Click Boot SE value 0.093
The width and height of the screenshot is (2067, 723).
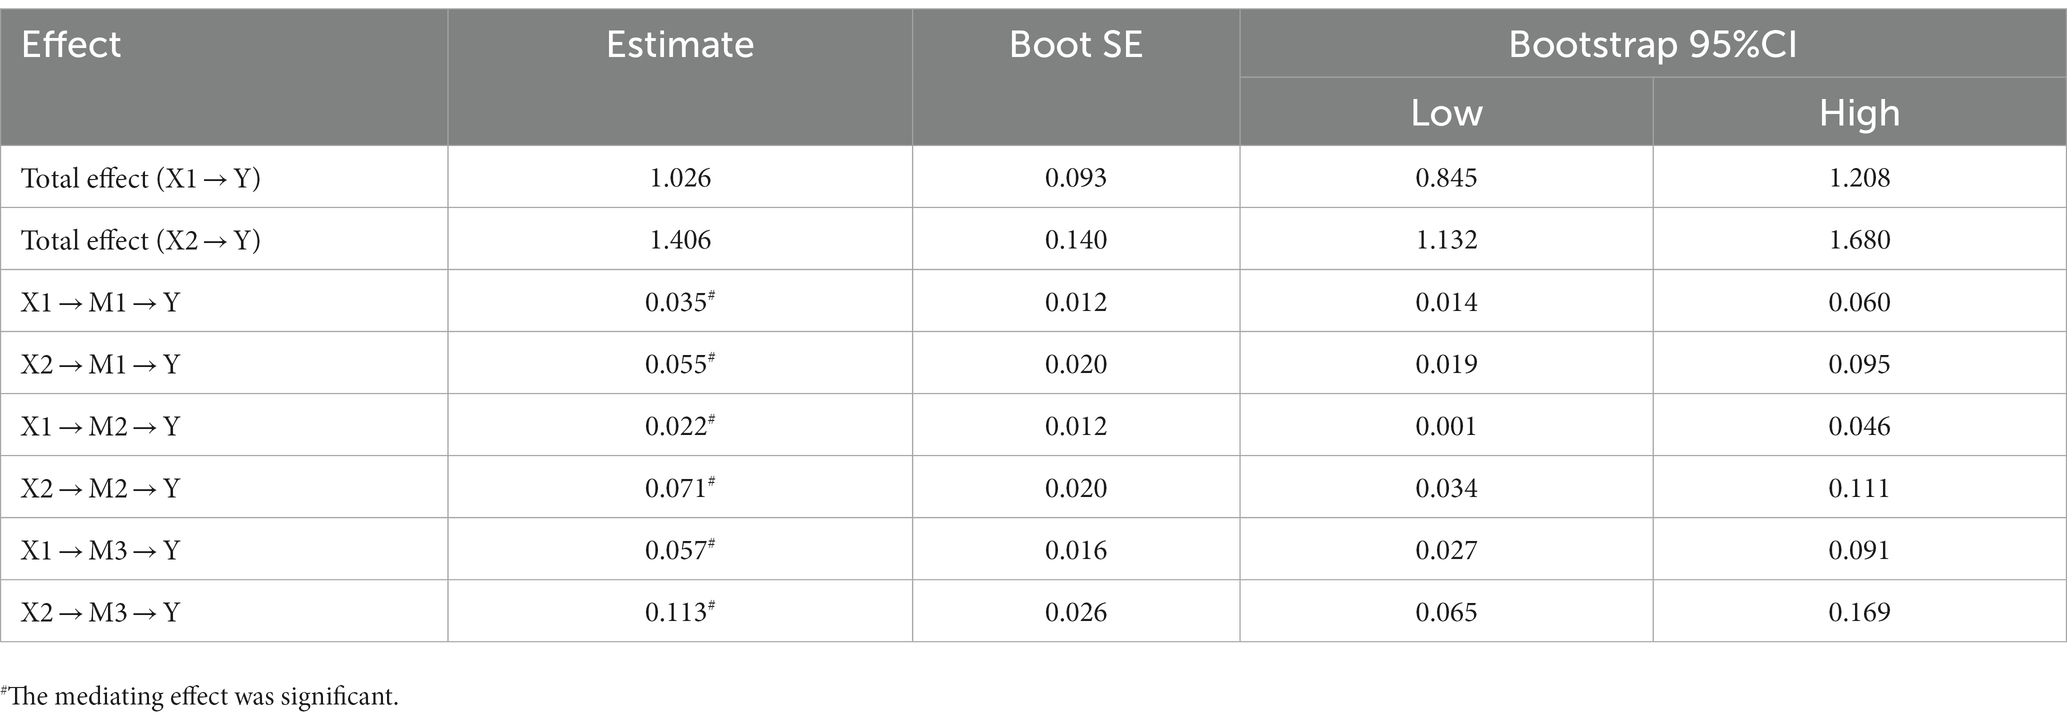click(x=1076, y=178)
